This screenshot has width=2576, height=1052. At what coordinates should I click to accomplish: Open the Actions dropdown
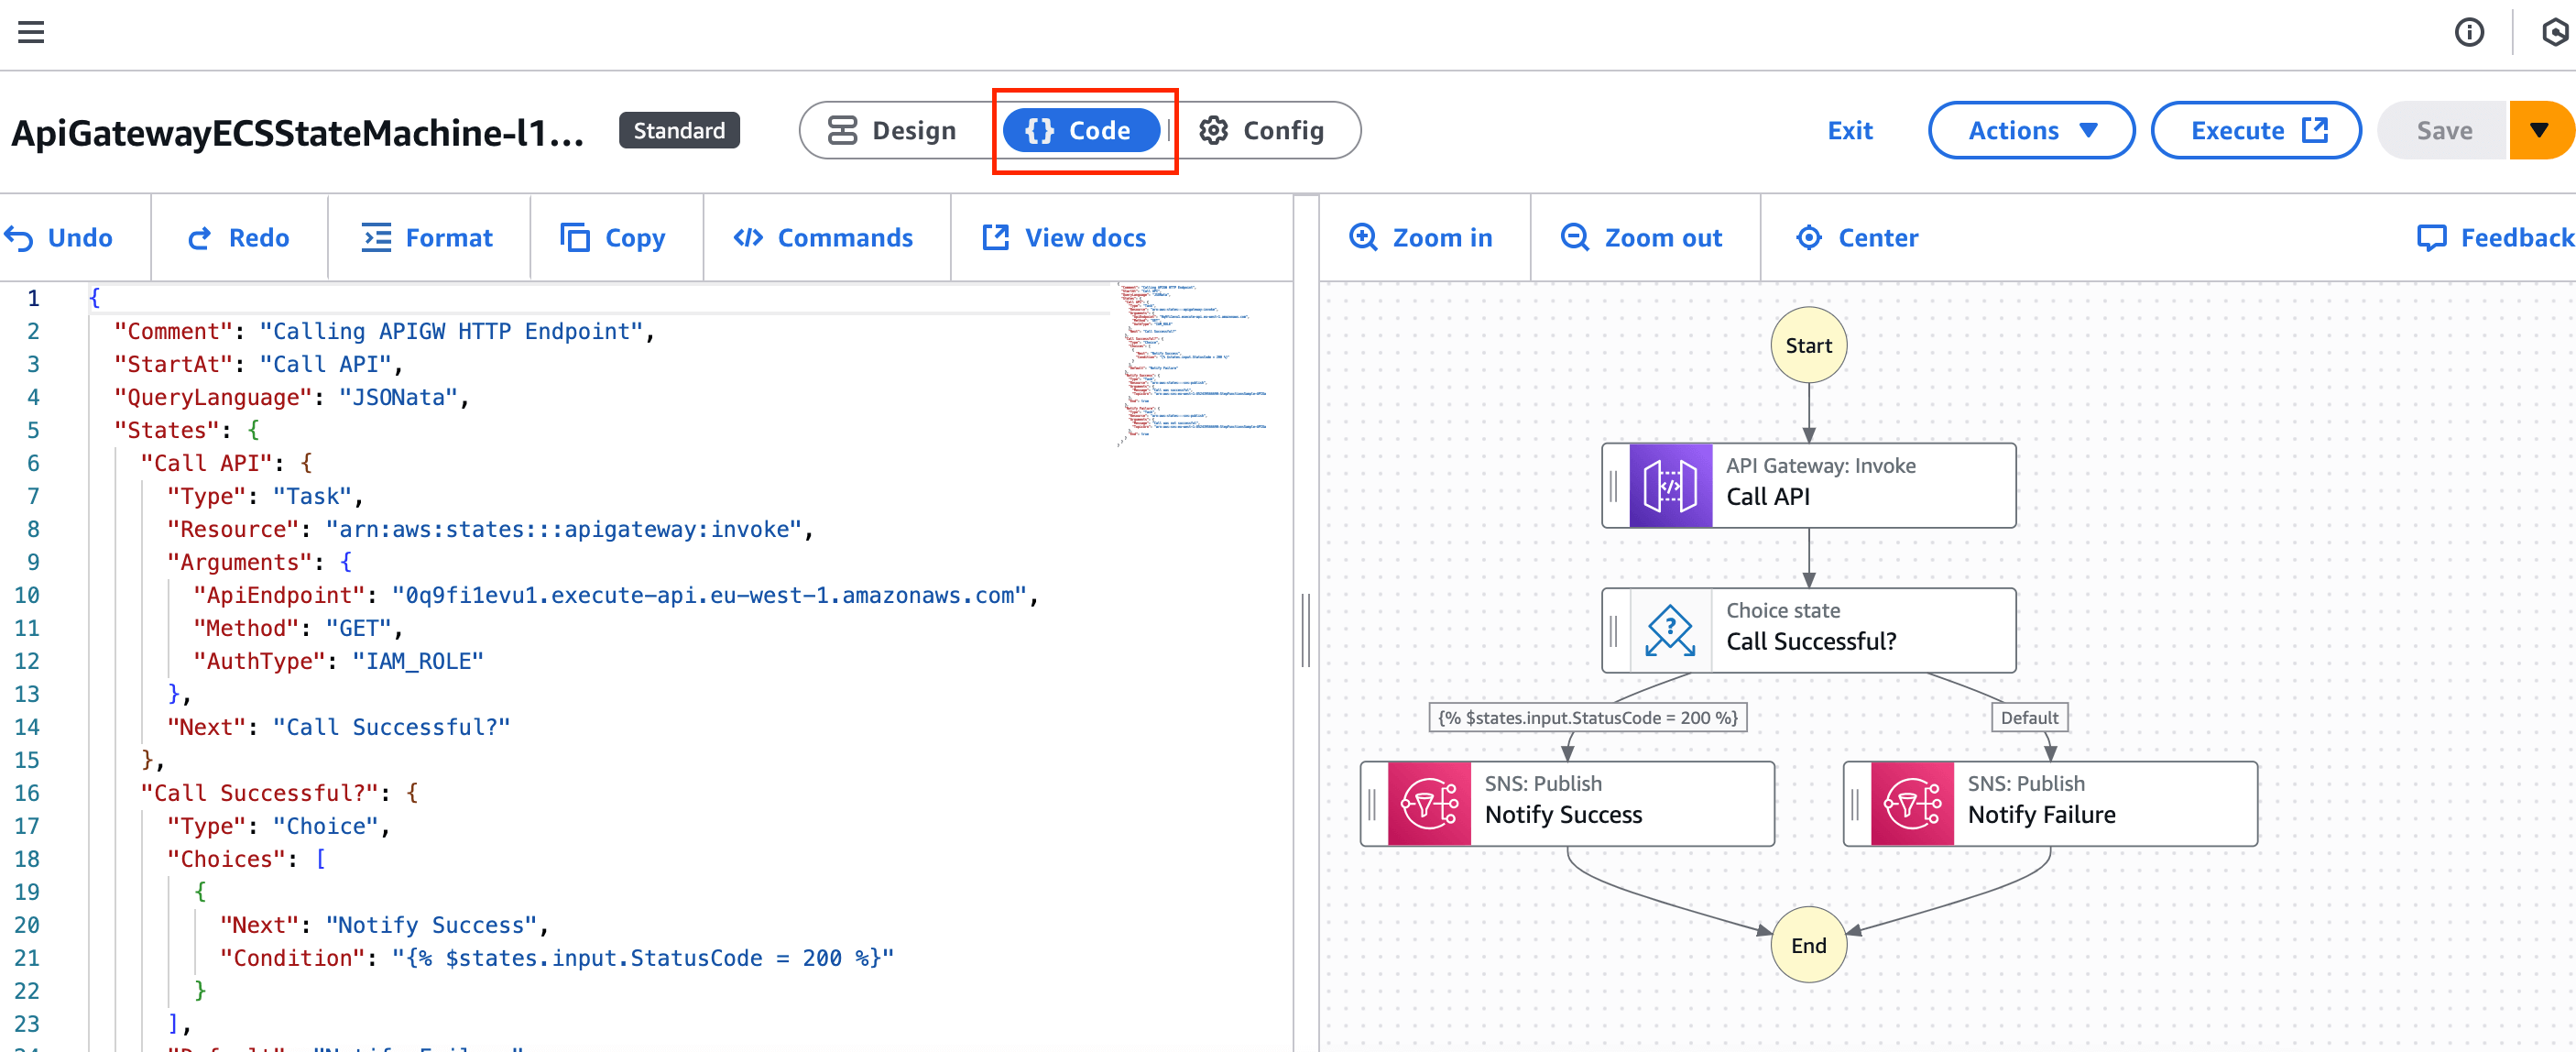tap(2031, 131)
